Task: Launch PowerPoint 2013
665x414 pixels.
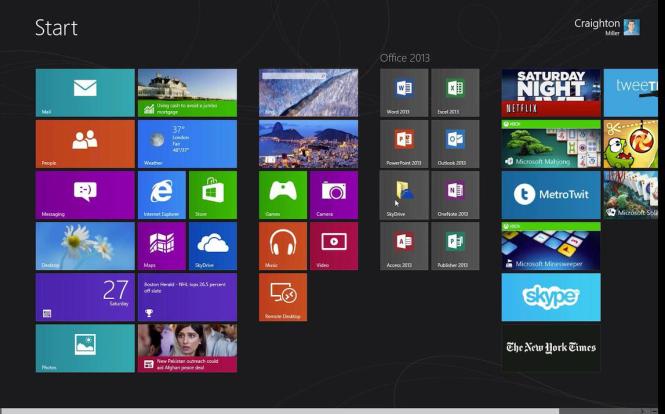Action: [x=404, y=144]
